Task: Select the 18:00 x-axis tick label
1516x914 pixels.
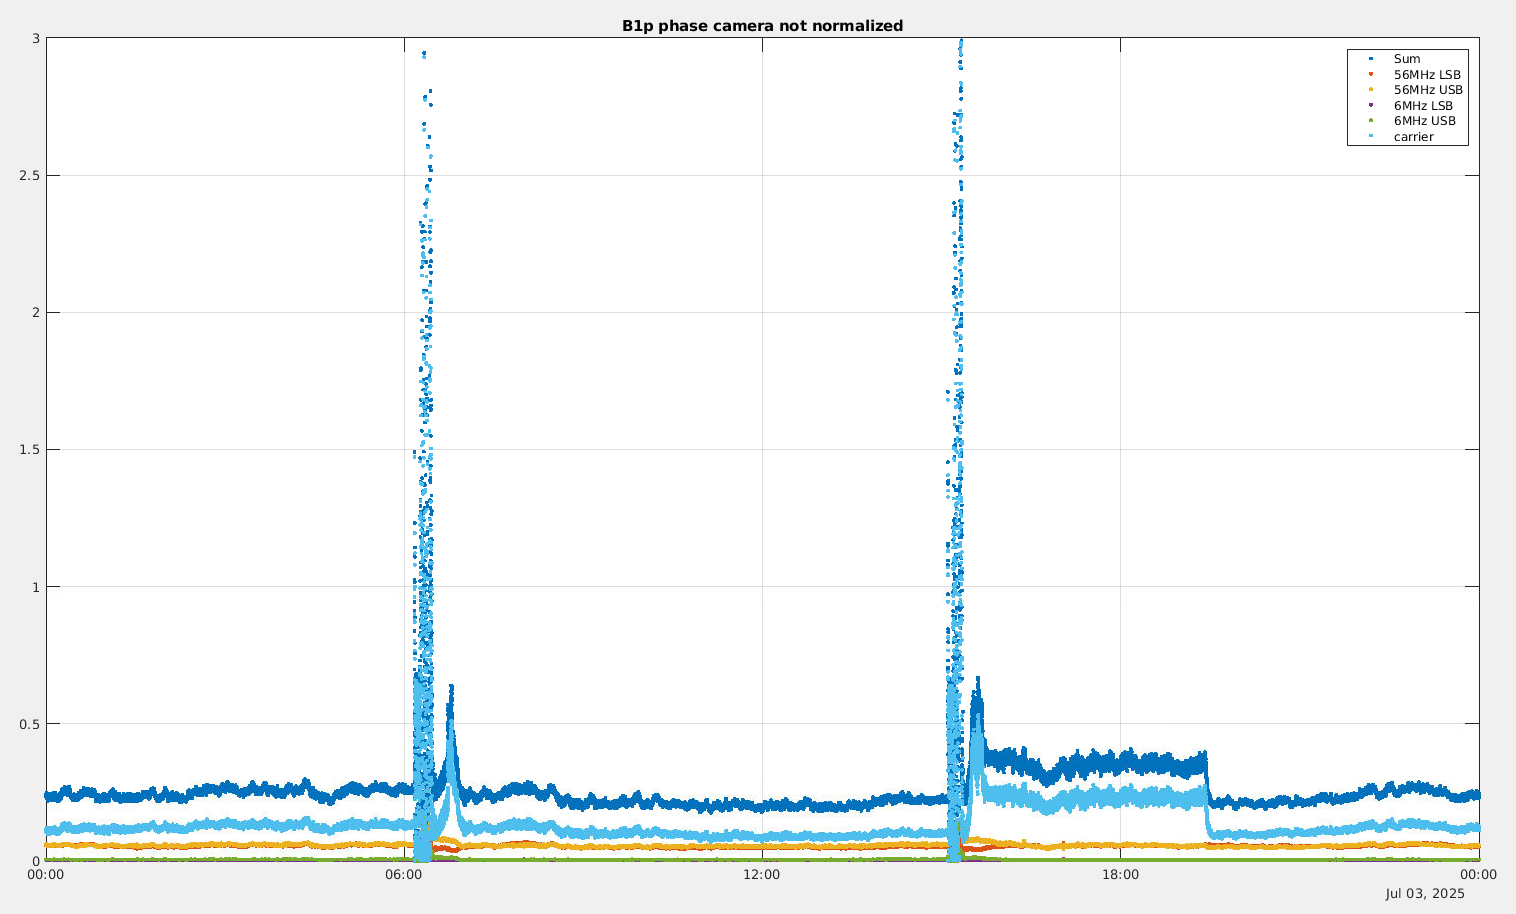Action: [1120, 875]
